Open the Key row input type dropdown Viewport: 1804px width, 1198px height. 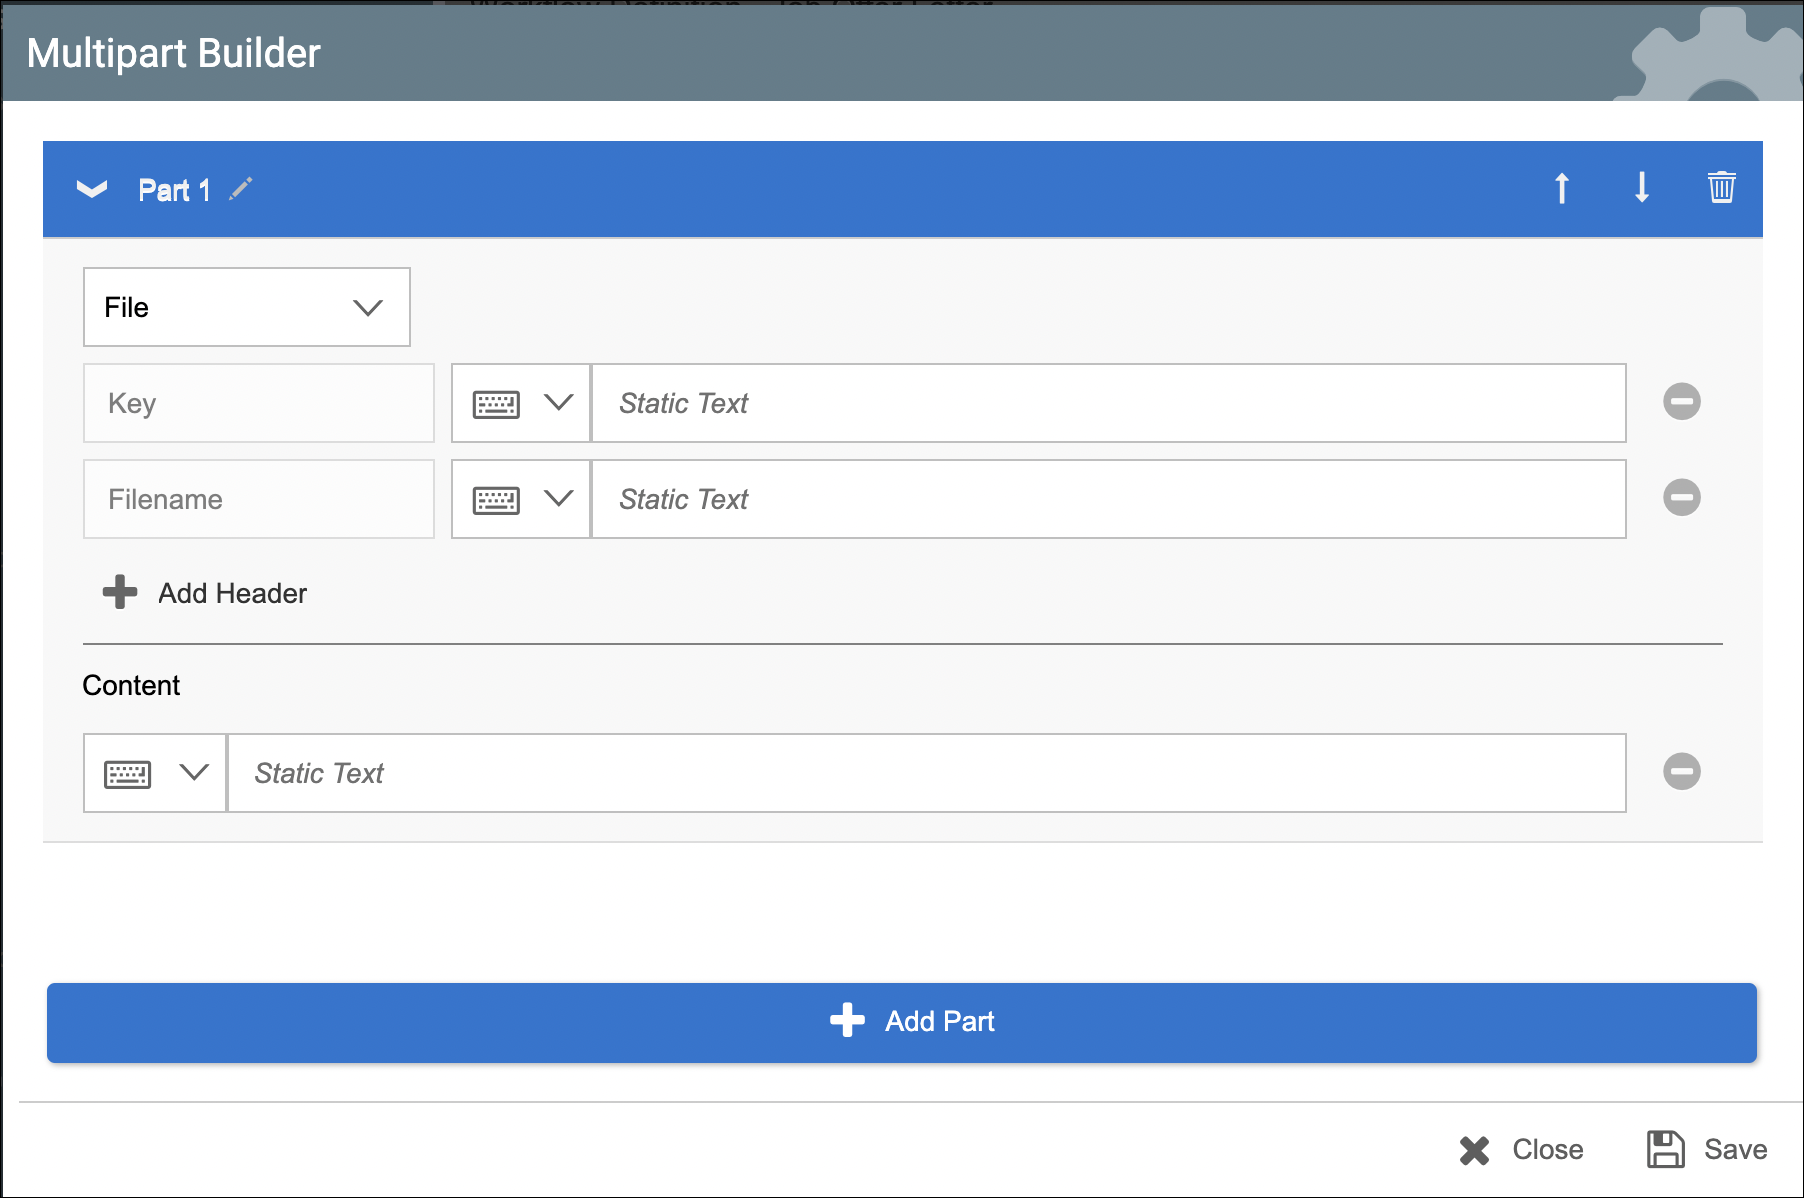point(521,403)
